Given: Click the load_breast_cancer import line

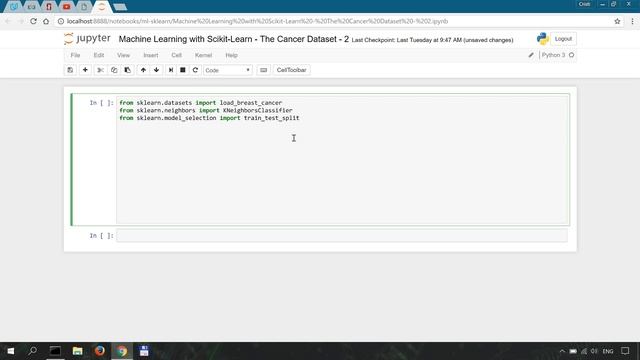Looking at the screenshot, I should point(200,103).
